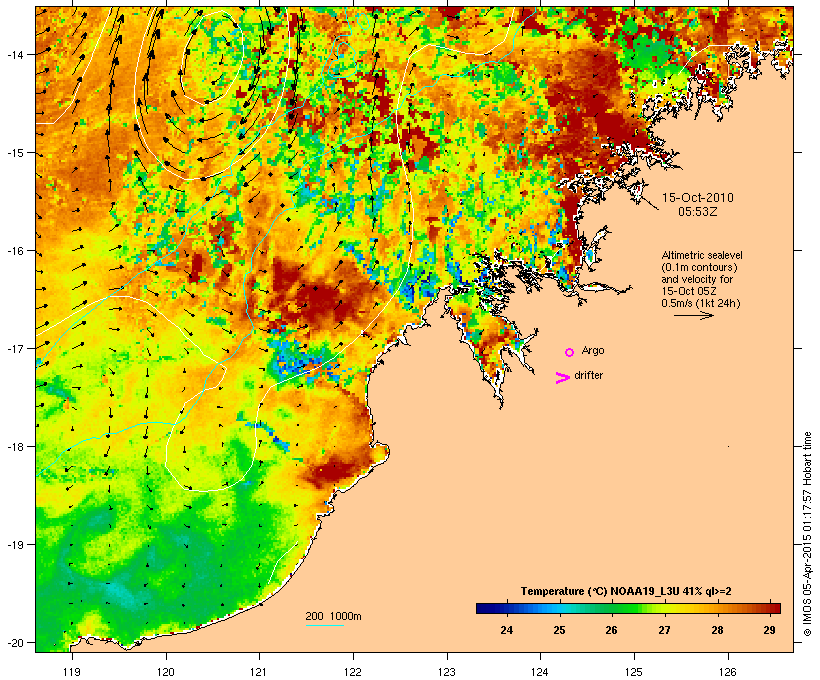
Task: Click the temperature color bar legend
Action: pyautogui.click(x=628, y=608)
